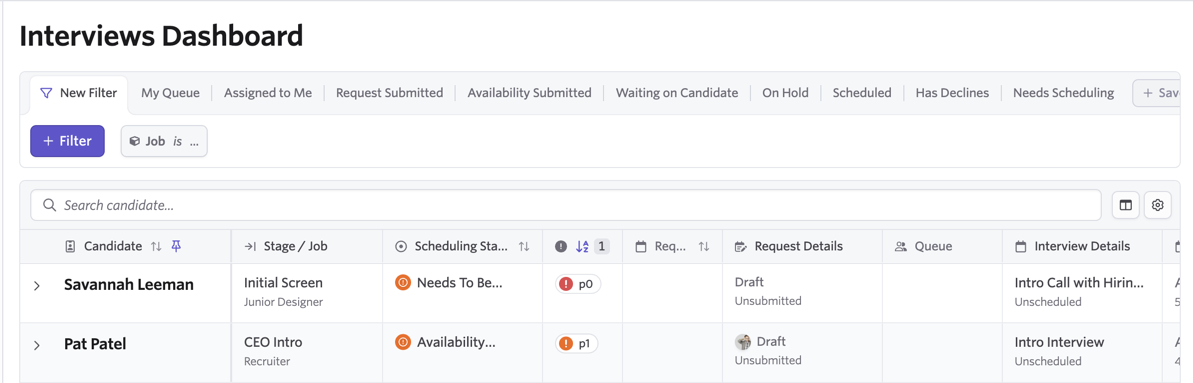Click the avatar next to Pat Patel's Draft
This screenshot has width=1193, height=383.
tap(743, 342)
